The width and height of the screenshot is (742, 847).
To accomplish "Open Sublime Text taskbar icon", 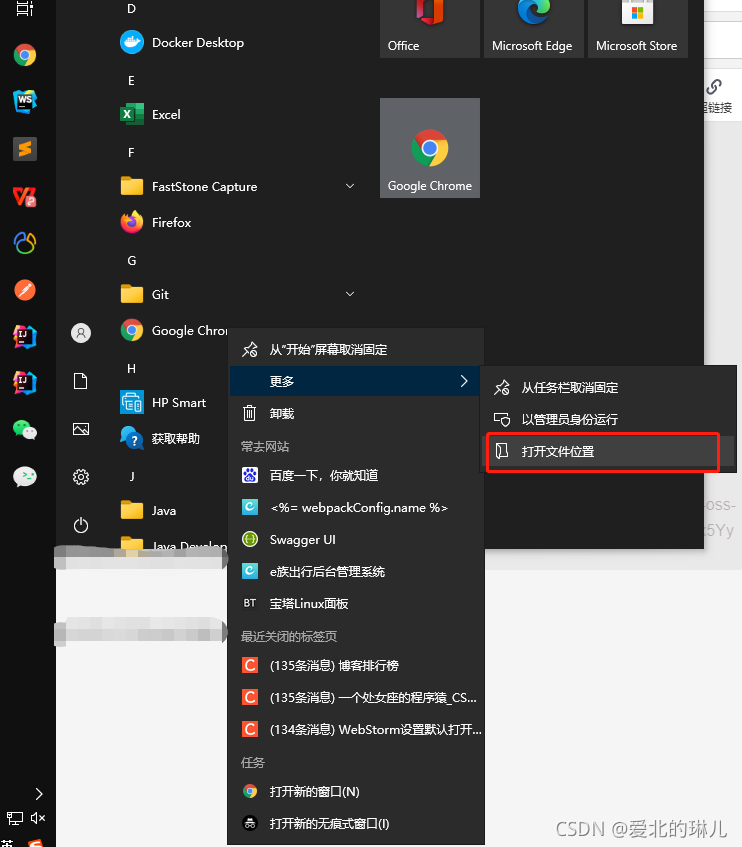I will pyautogui.click(x=25, y=149).
